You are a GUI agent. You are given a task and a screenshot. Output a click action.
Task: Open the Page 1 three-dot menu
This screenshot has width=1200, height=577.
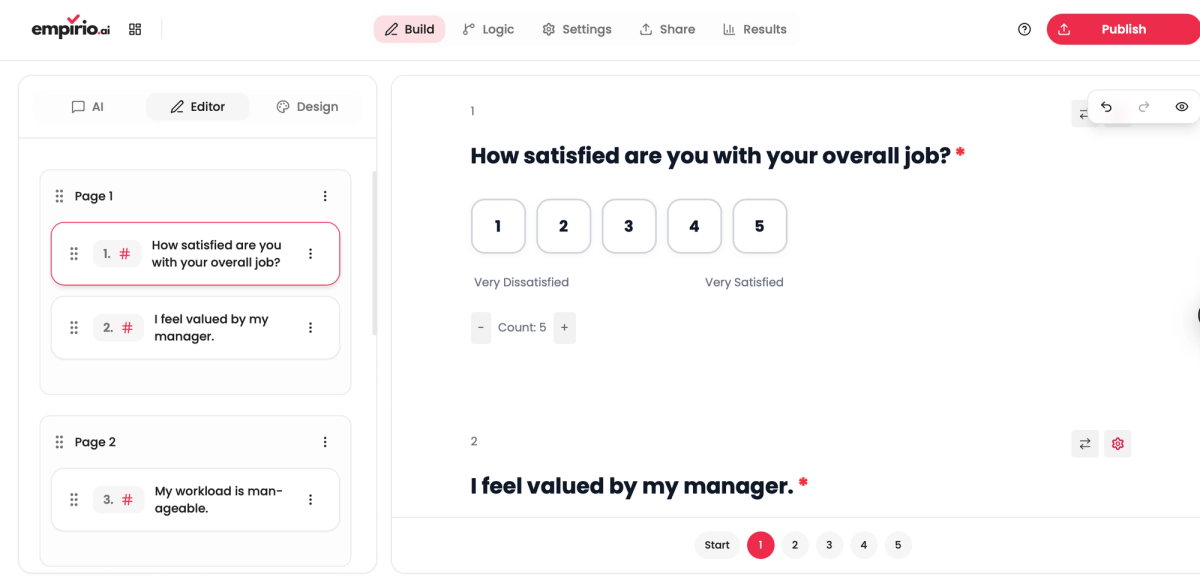(x=325, y=196)
